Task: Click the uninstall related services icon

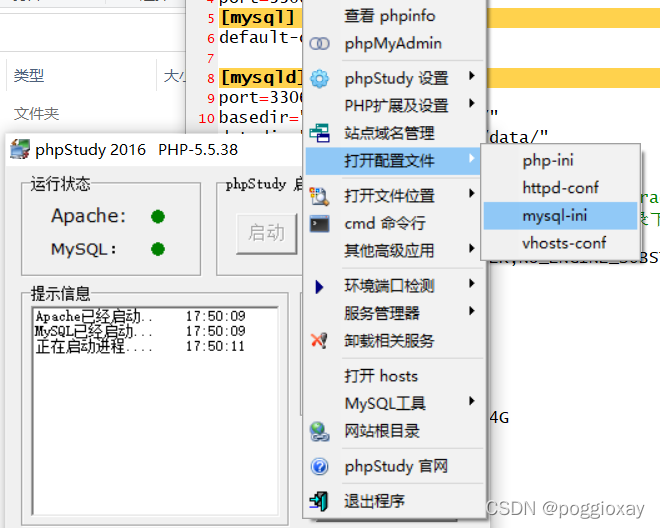Action: click(x=319, y=341)
